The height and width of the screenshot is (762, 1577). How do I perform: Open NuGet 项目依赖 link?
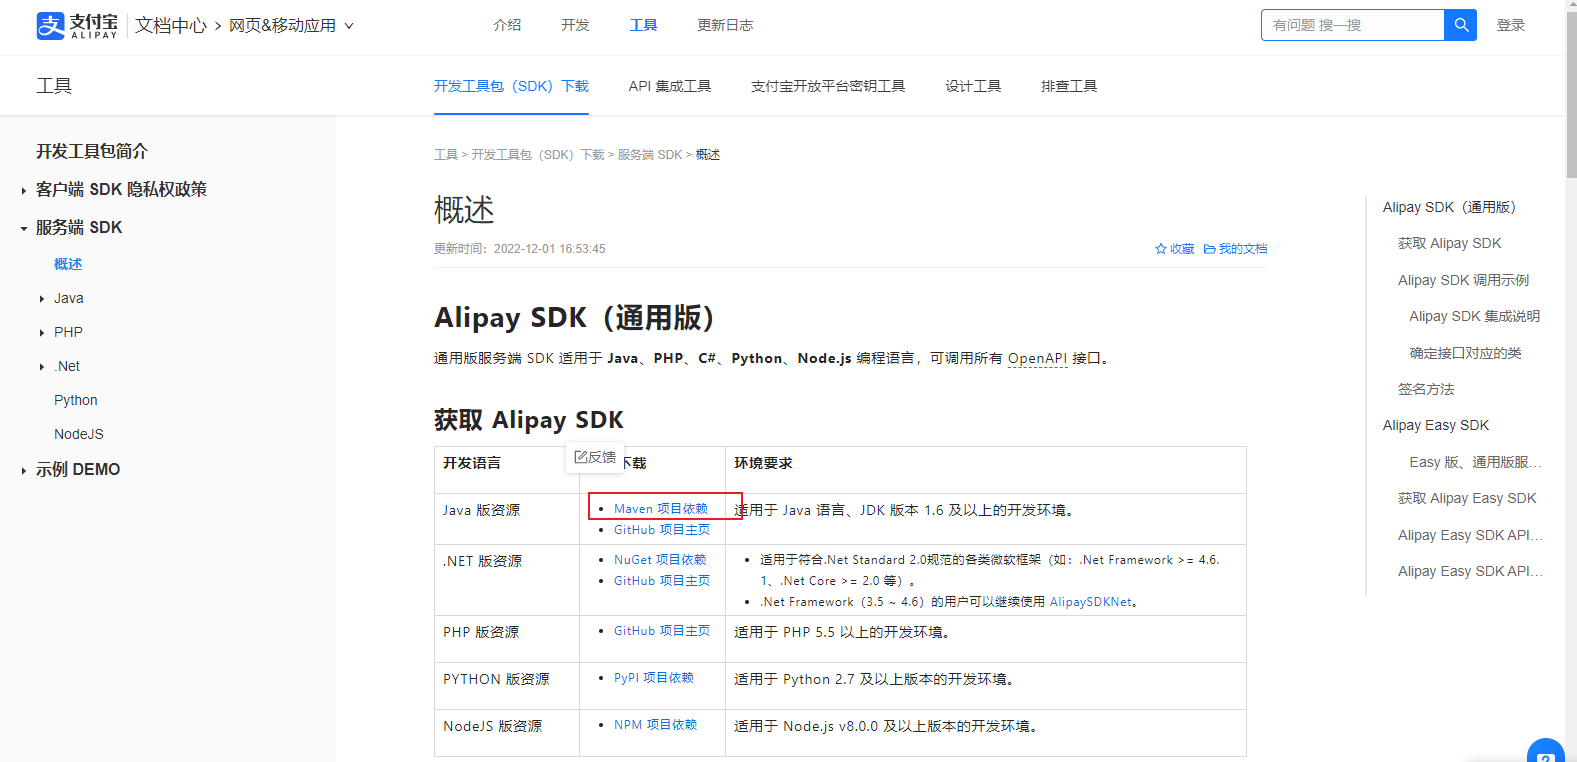click(x=660, y=560)
